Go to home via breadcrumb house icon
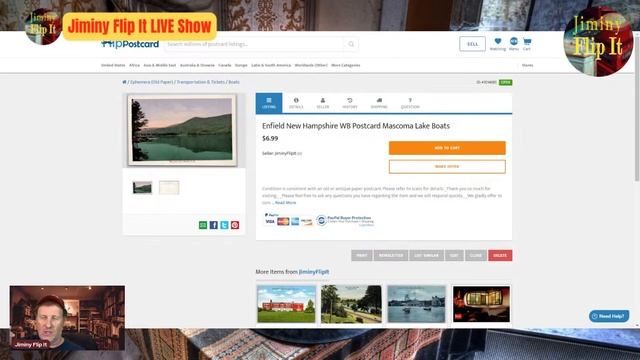640x360 pixels. pos(124,82)
